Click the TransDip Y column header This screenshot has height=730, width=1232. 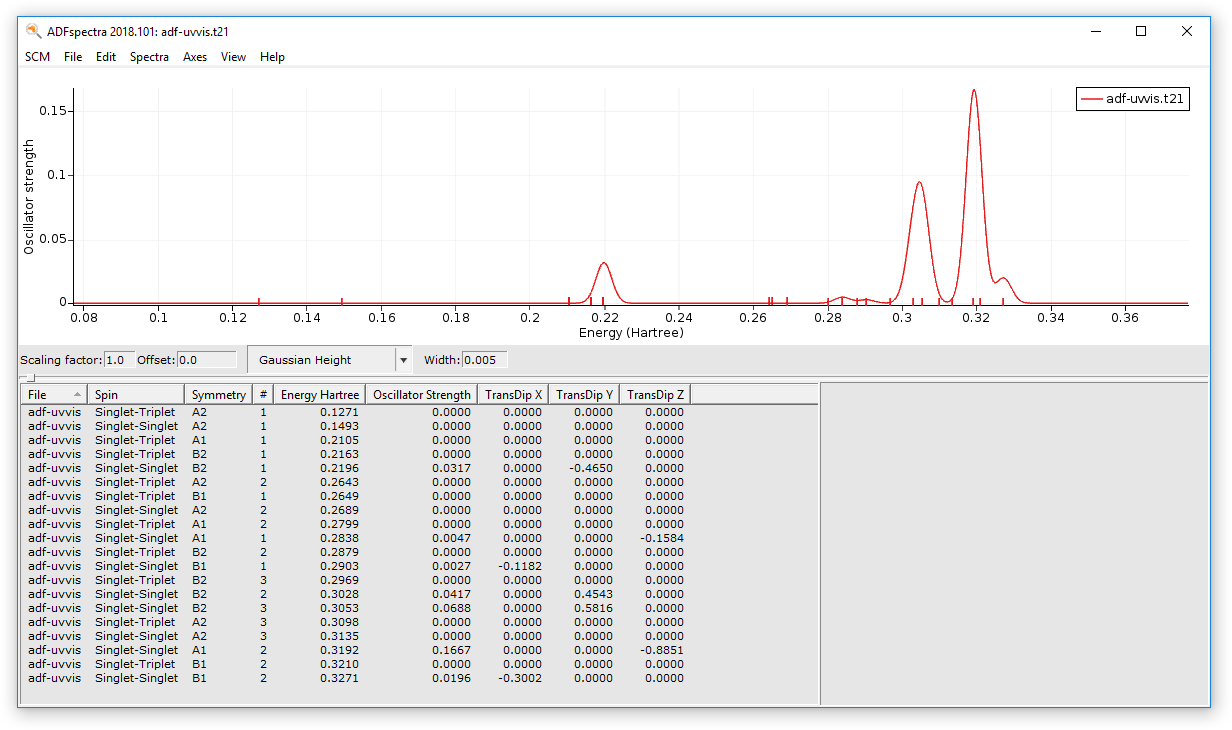[584, 395]
